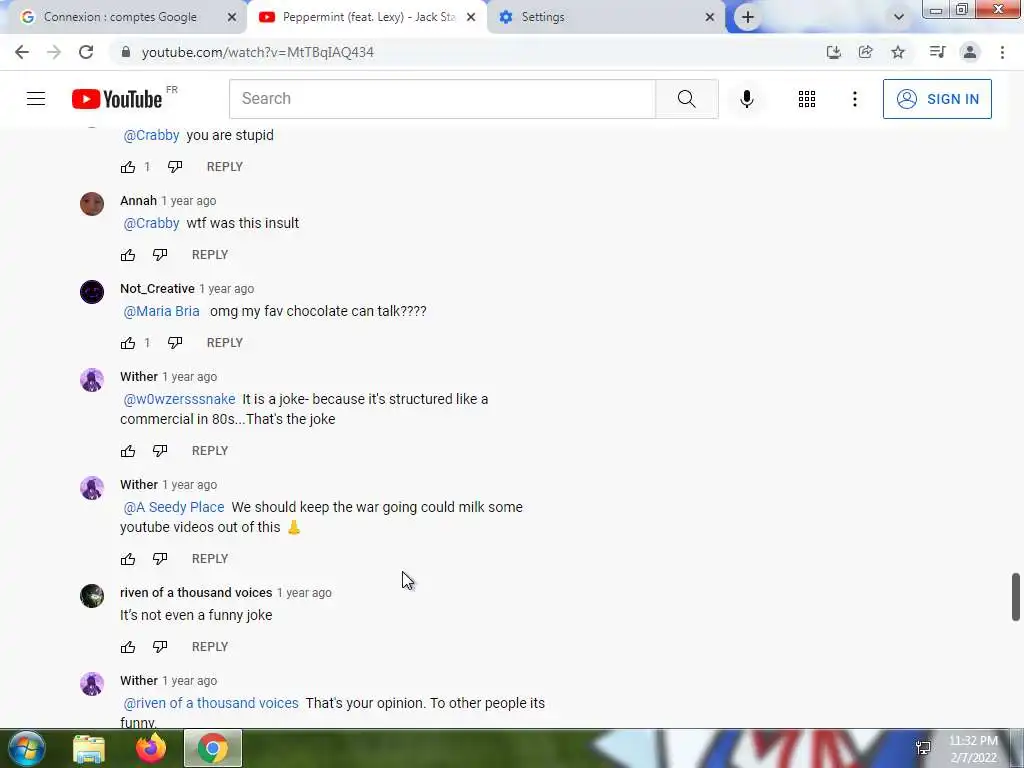Activate voice search microphone icon
This screenshot has height=768, width=1024.
746,99
